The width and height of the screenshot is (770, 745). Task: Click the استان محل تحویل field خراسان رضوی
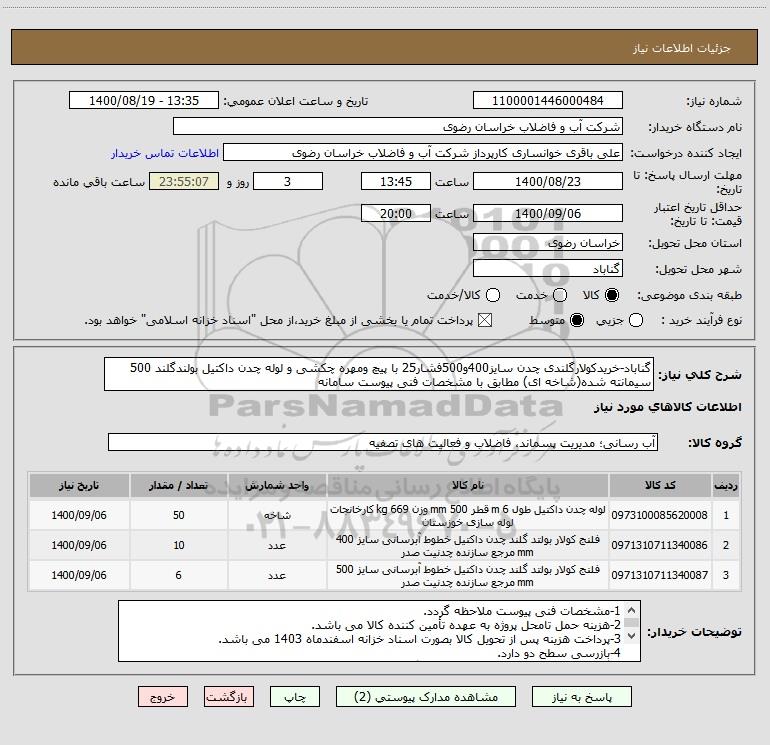(548, 242)
